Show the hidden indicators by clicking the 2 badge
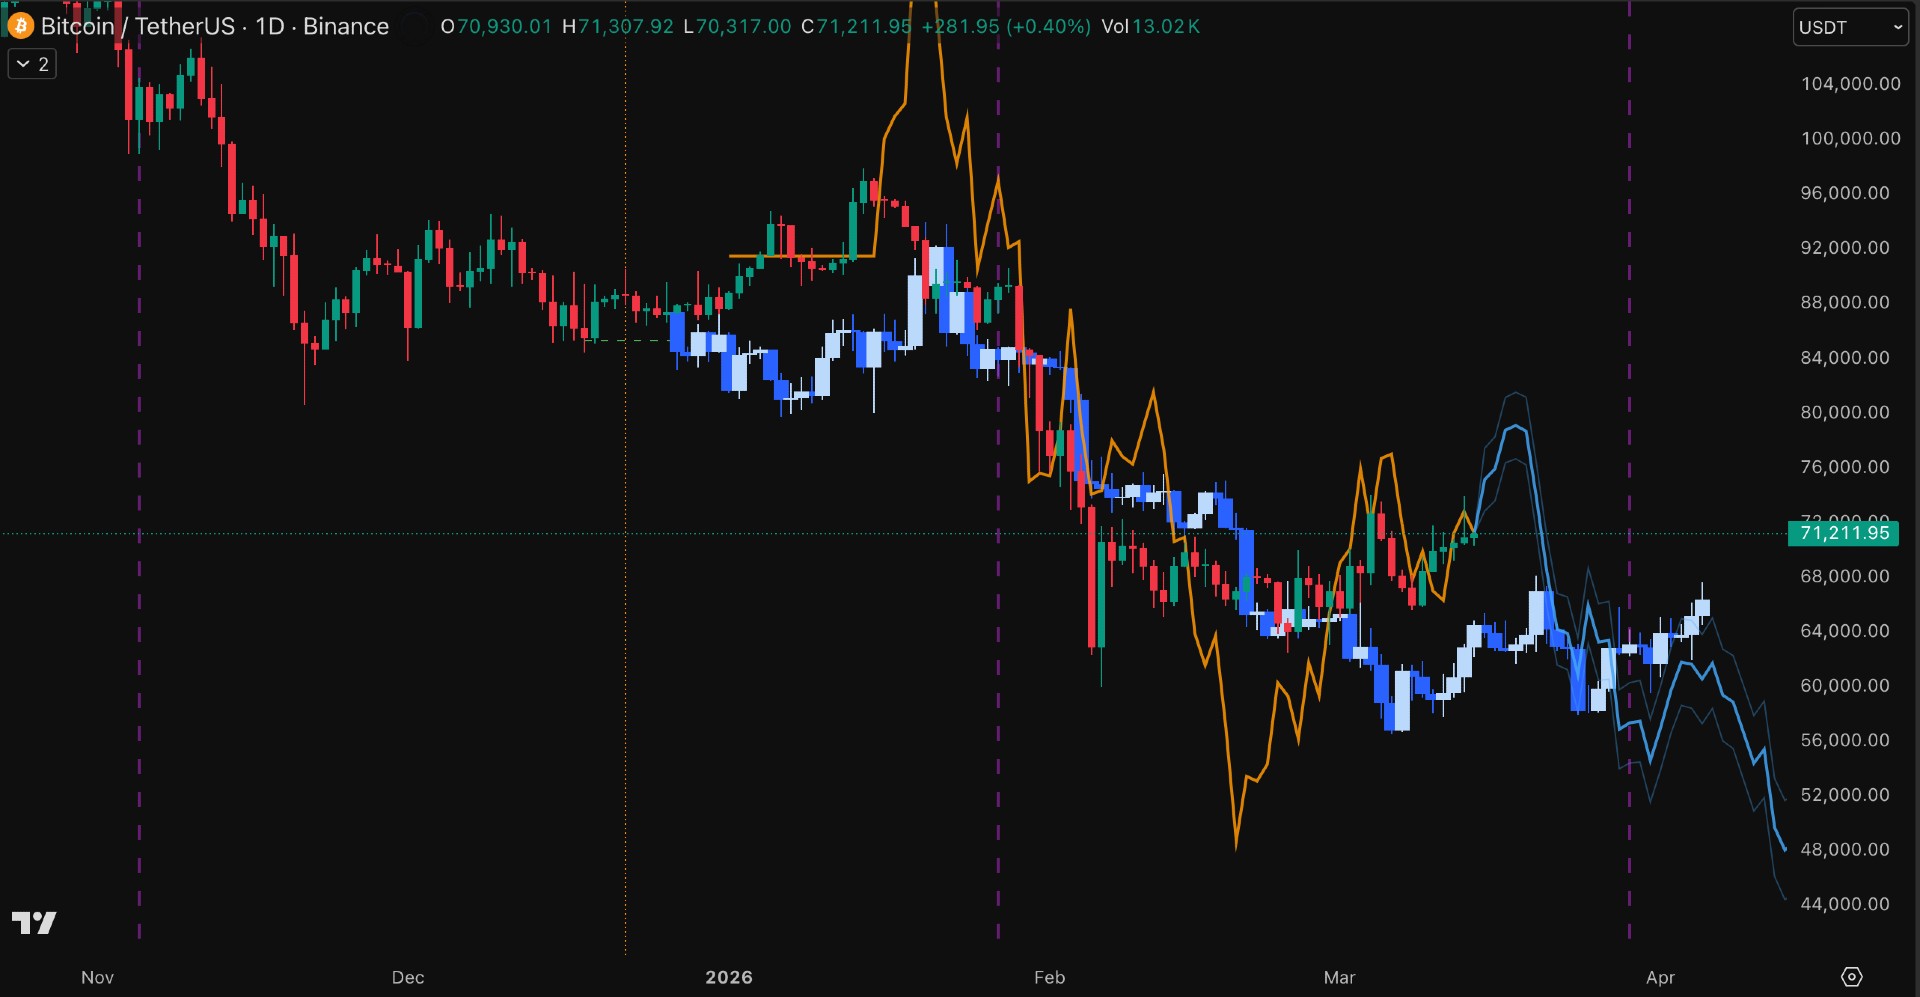Image resolution: width=1920 pixels, height=997 pixels. (43, 63)
